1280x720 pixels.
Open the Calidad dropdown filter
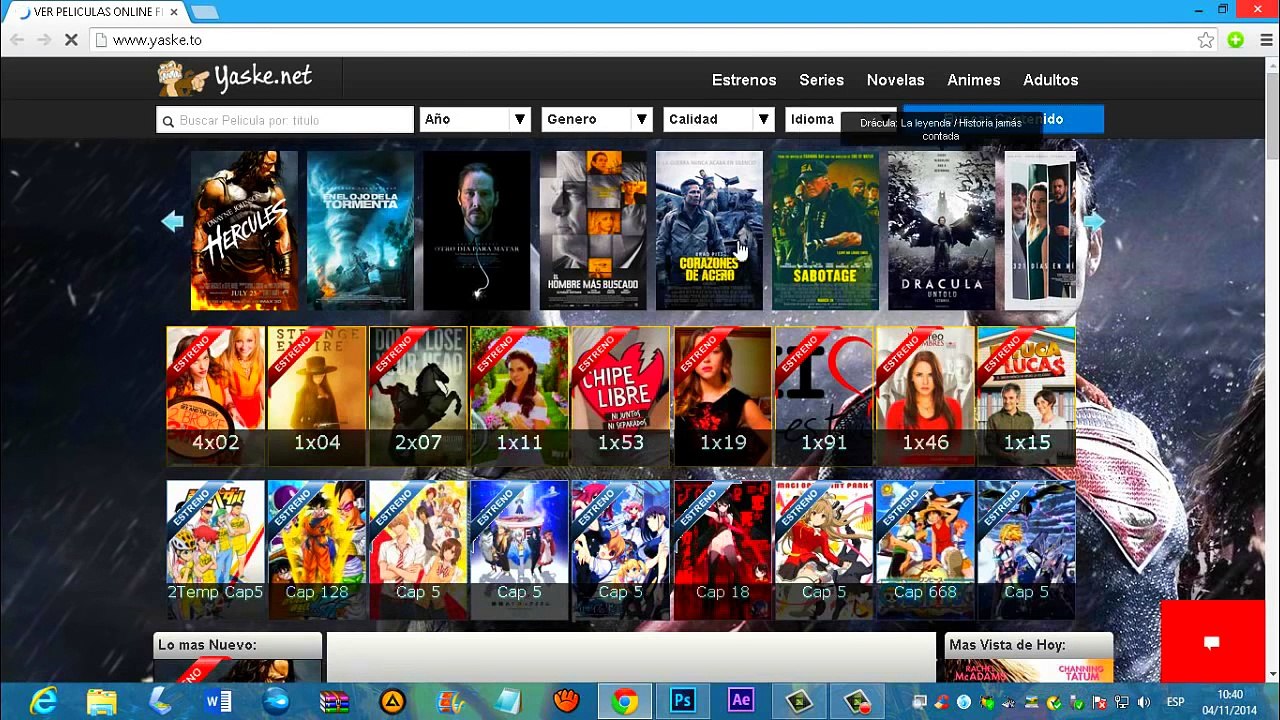[x=719, y=119]
